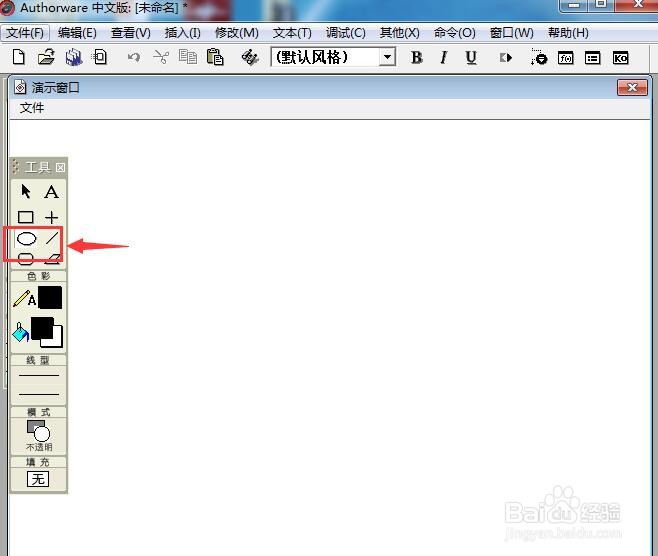
Task: Click the black foreground fill swatch
Action: pyautogui.click(x=42, y=328)
